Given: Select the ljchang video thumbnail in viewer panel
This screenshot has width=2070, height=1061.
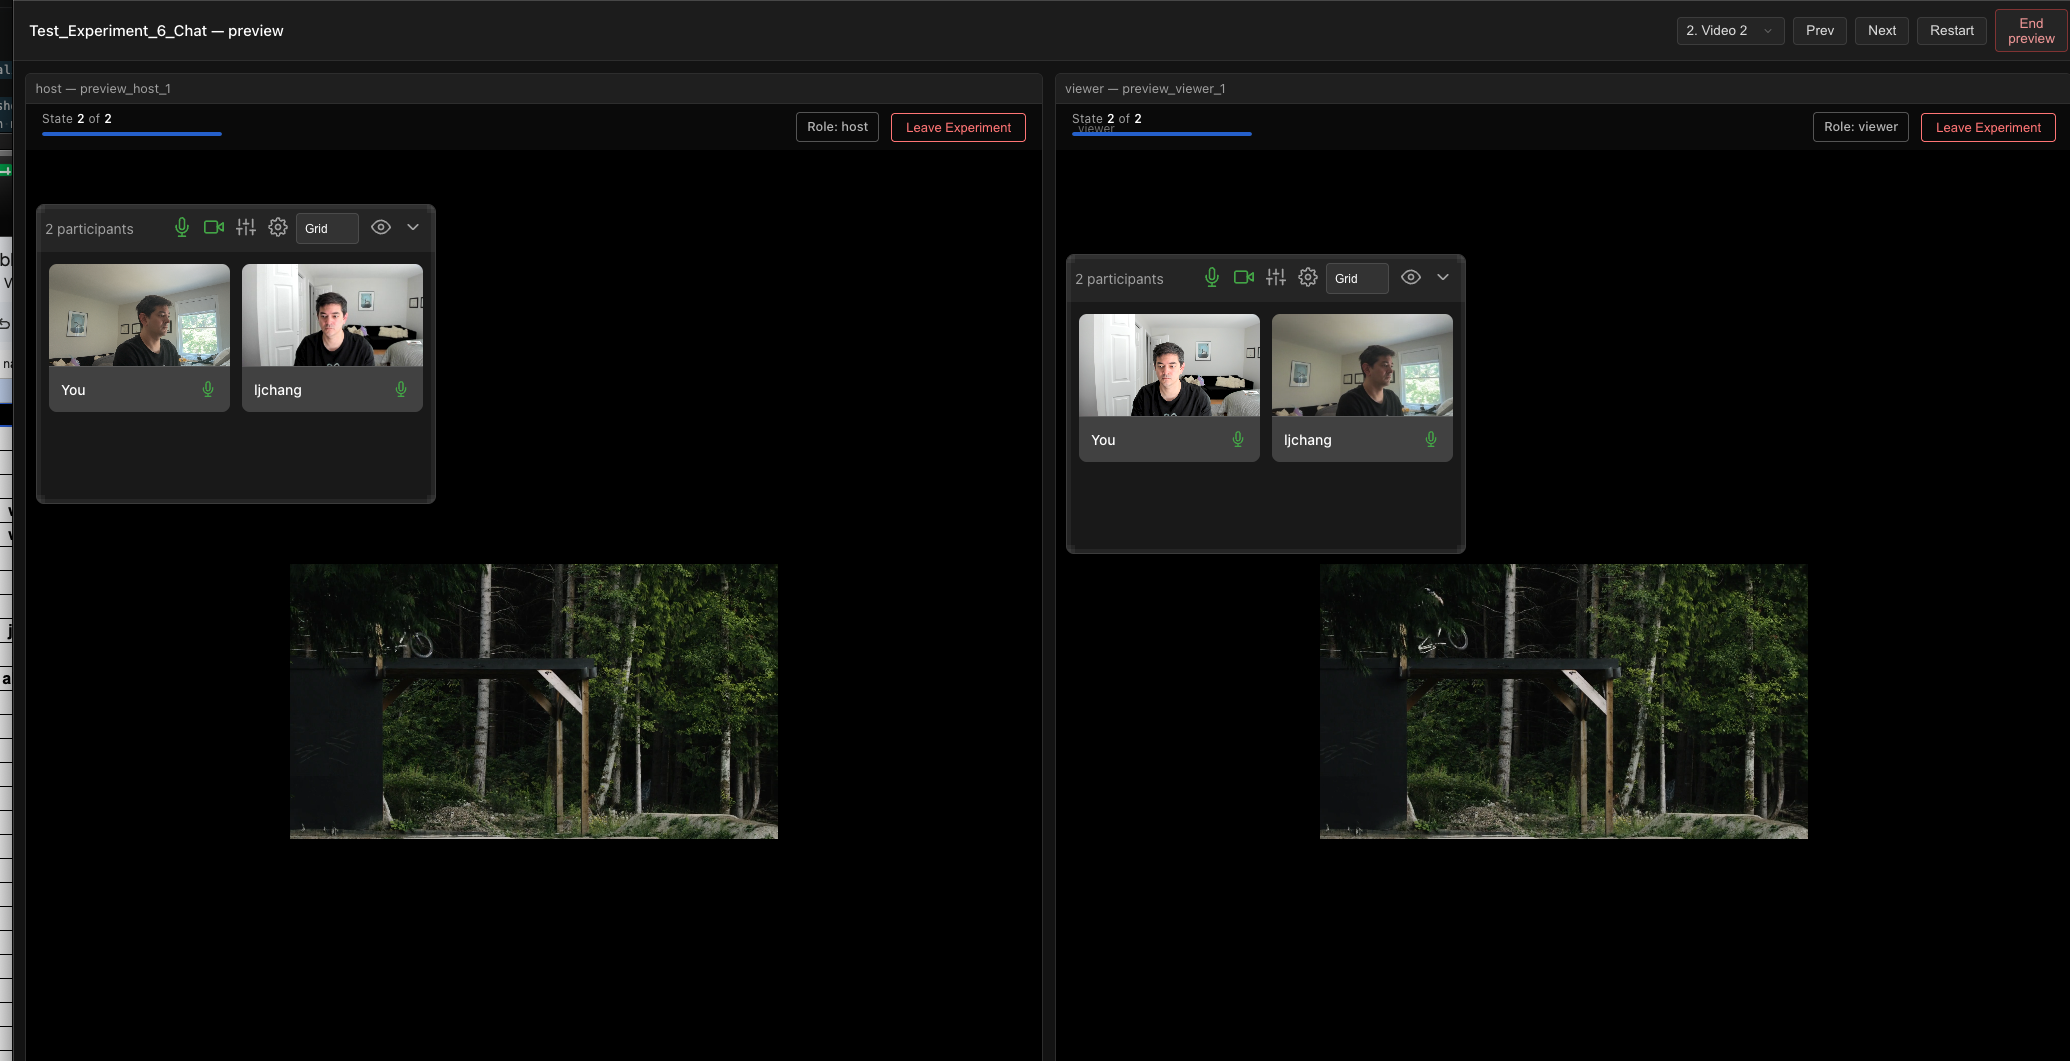Looking at the screenshot, I should tap(1362, 365).
